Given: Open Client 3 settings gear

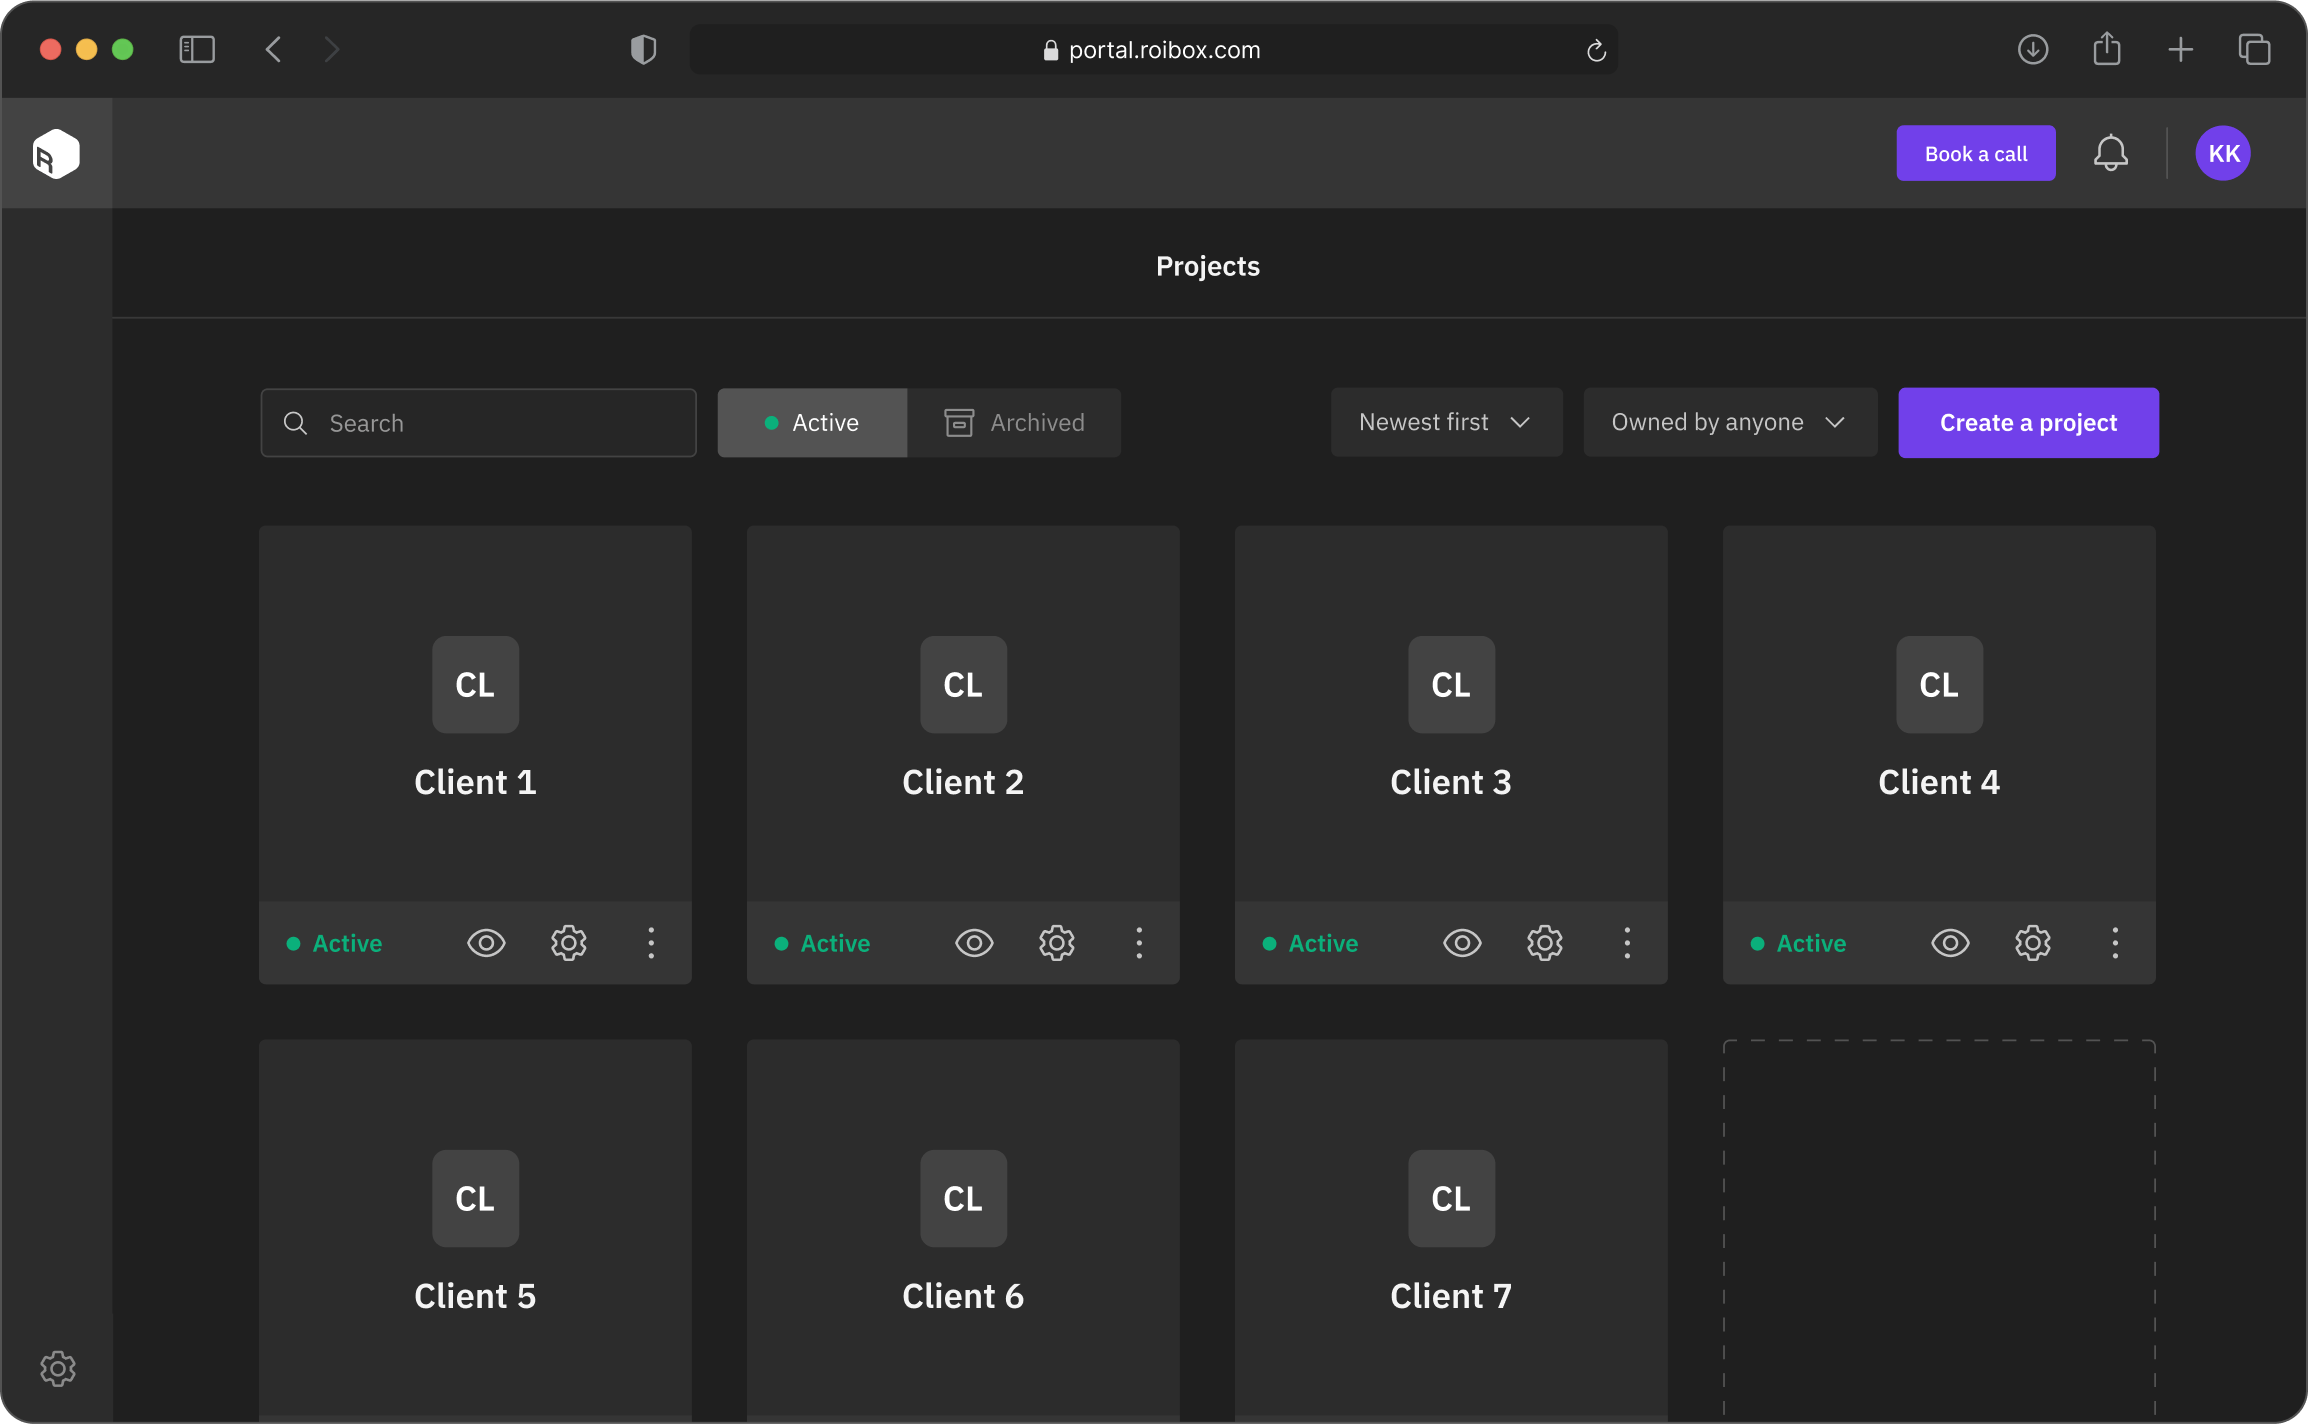Looking at the screenshot, I should (1544, 943).
